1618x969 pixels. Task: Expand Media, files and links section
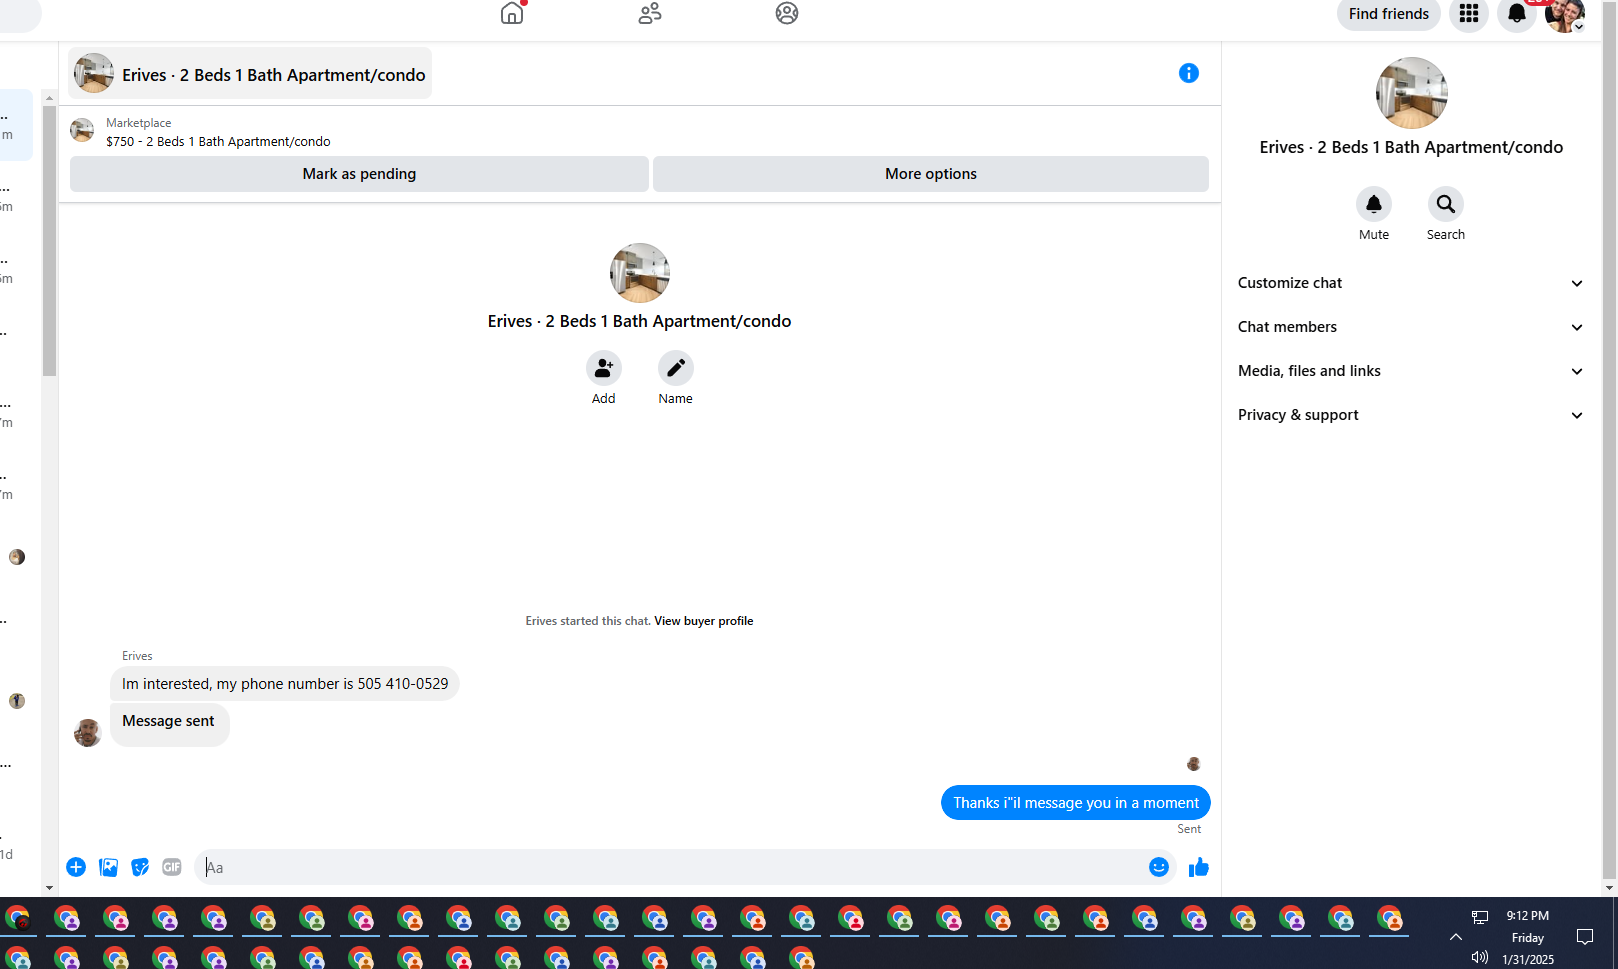coord(1411,371)
